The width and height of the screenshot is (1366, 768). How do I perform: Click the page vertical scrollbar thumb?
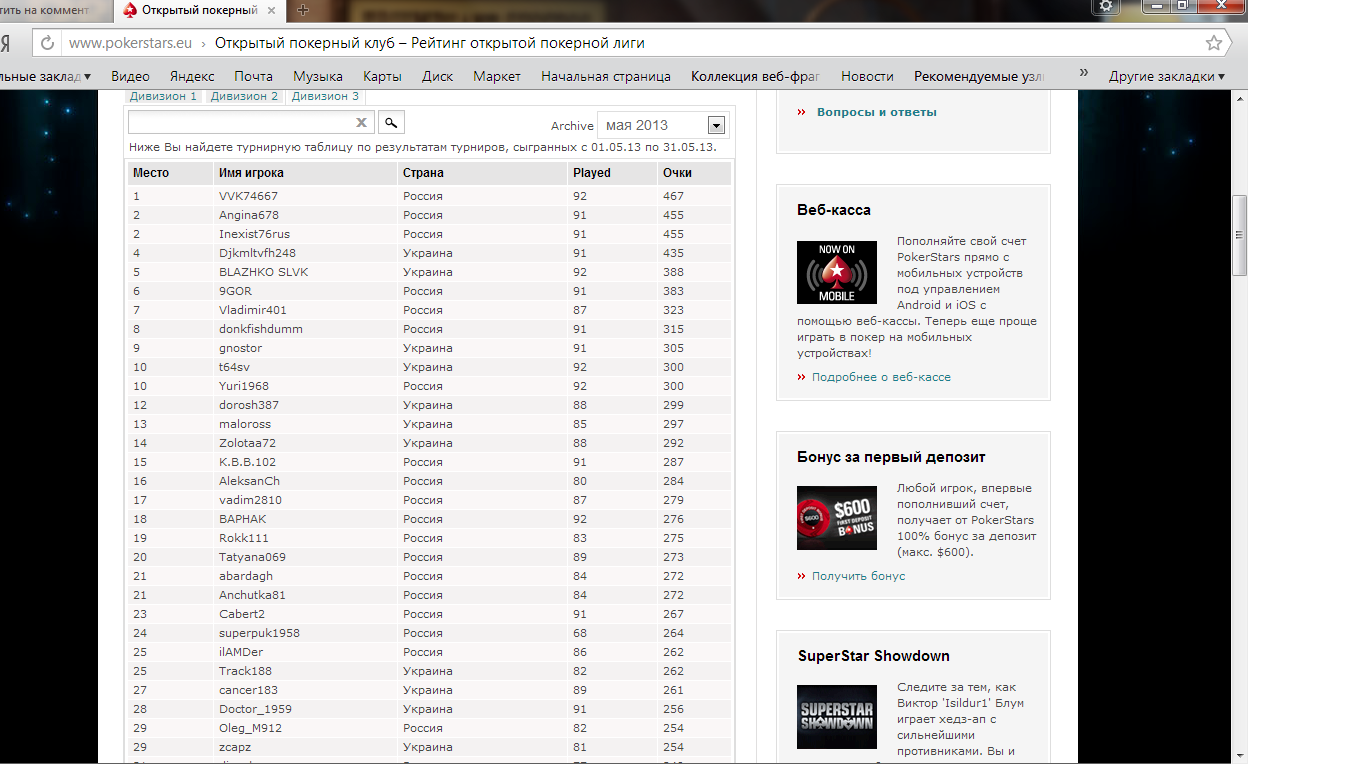coord(1240,235)
